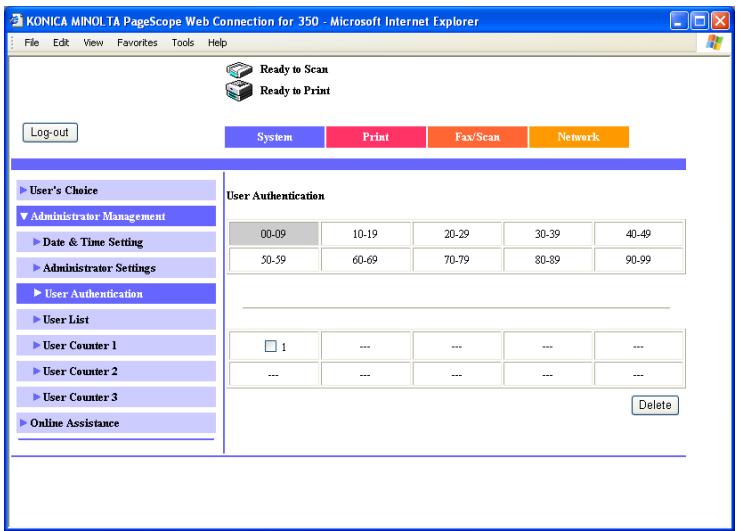Select the 80-89 user range
The image size is (737, 531).
click(x=548, y=260)
